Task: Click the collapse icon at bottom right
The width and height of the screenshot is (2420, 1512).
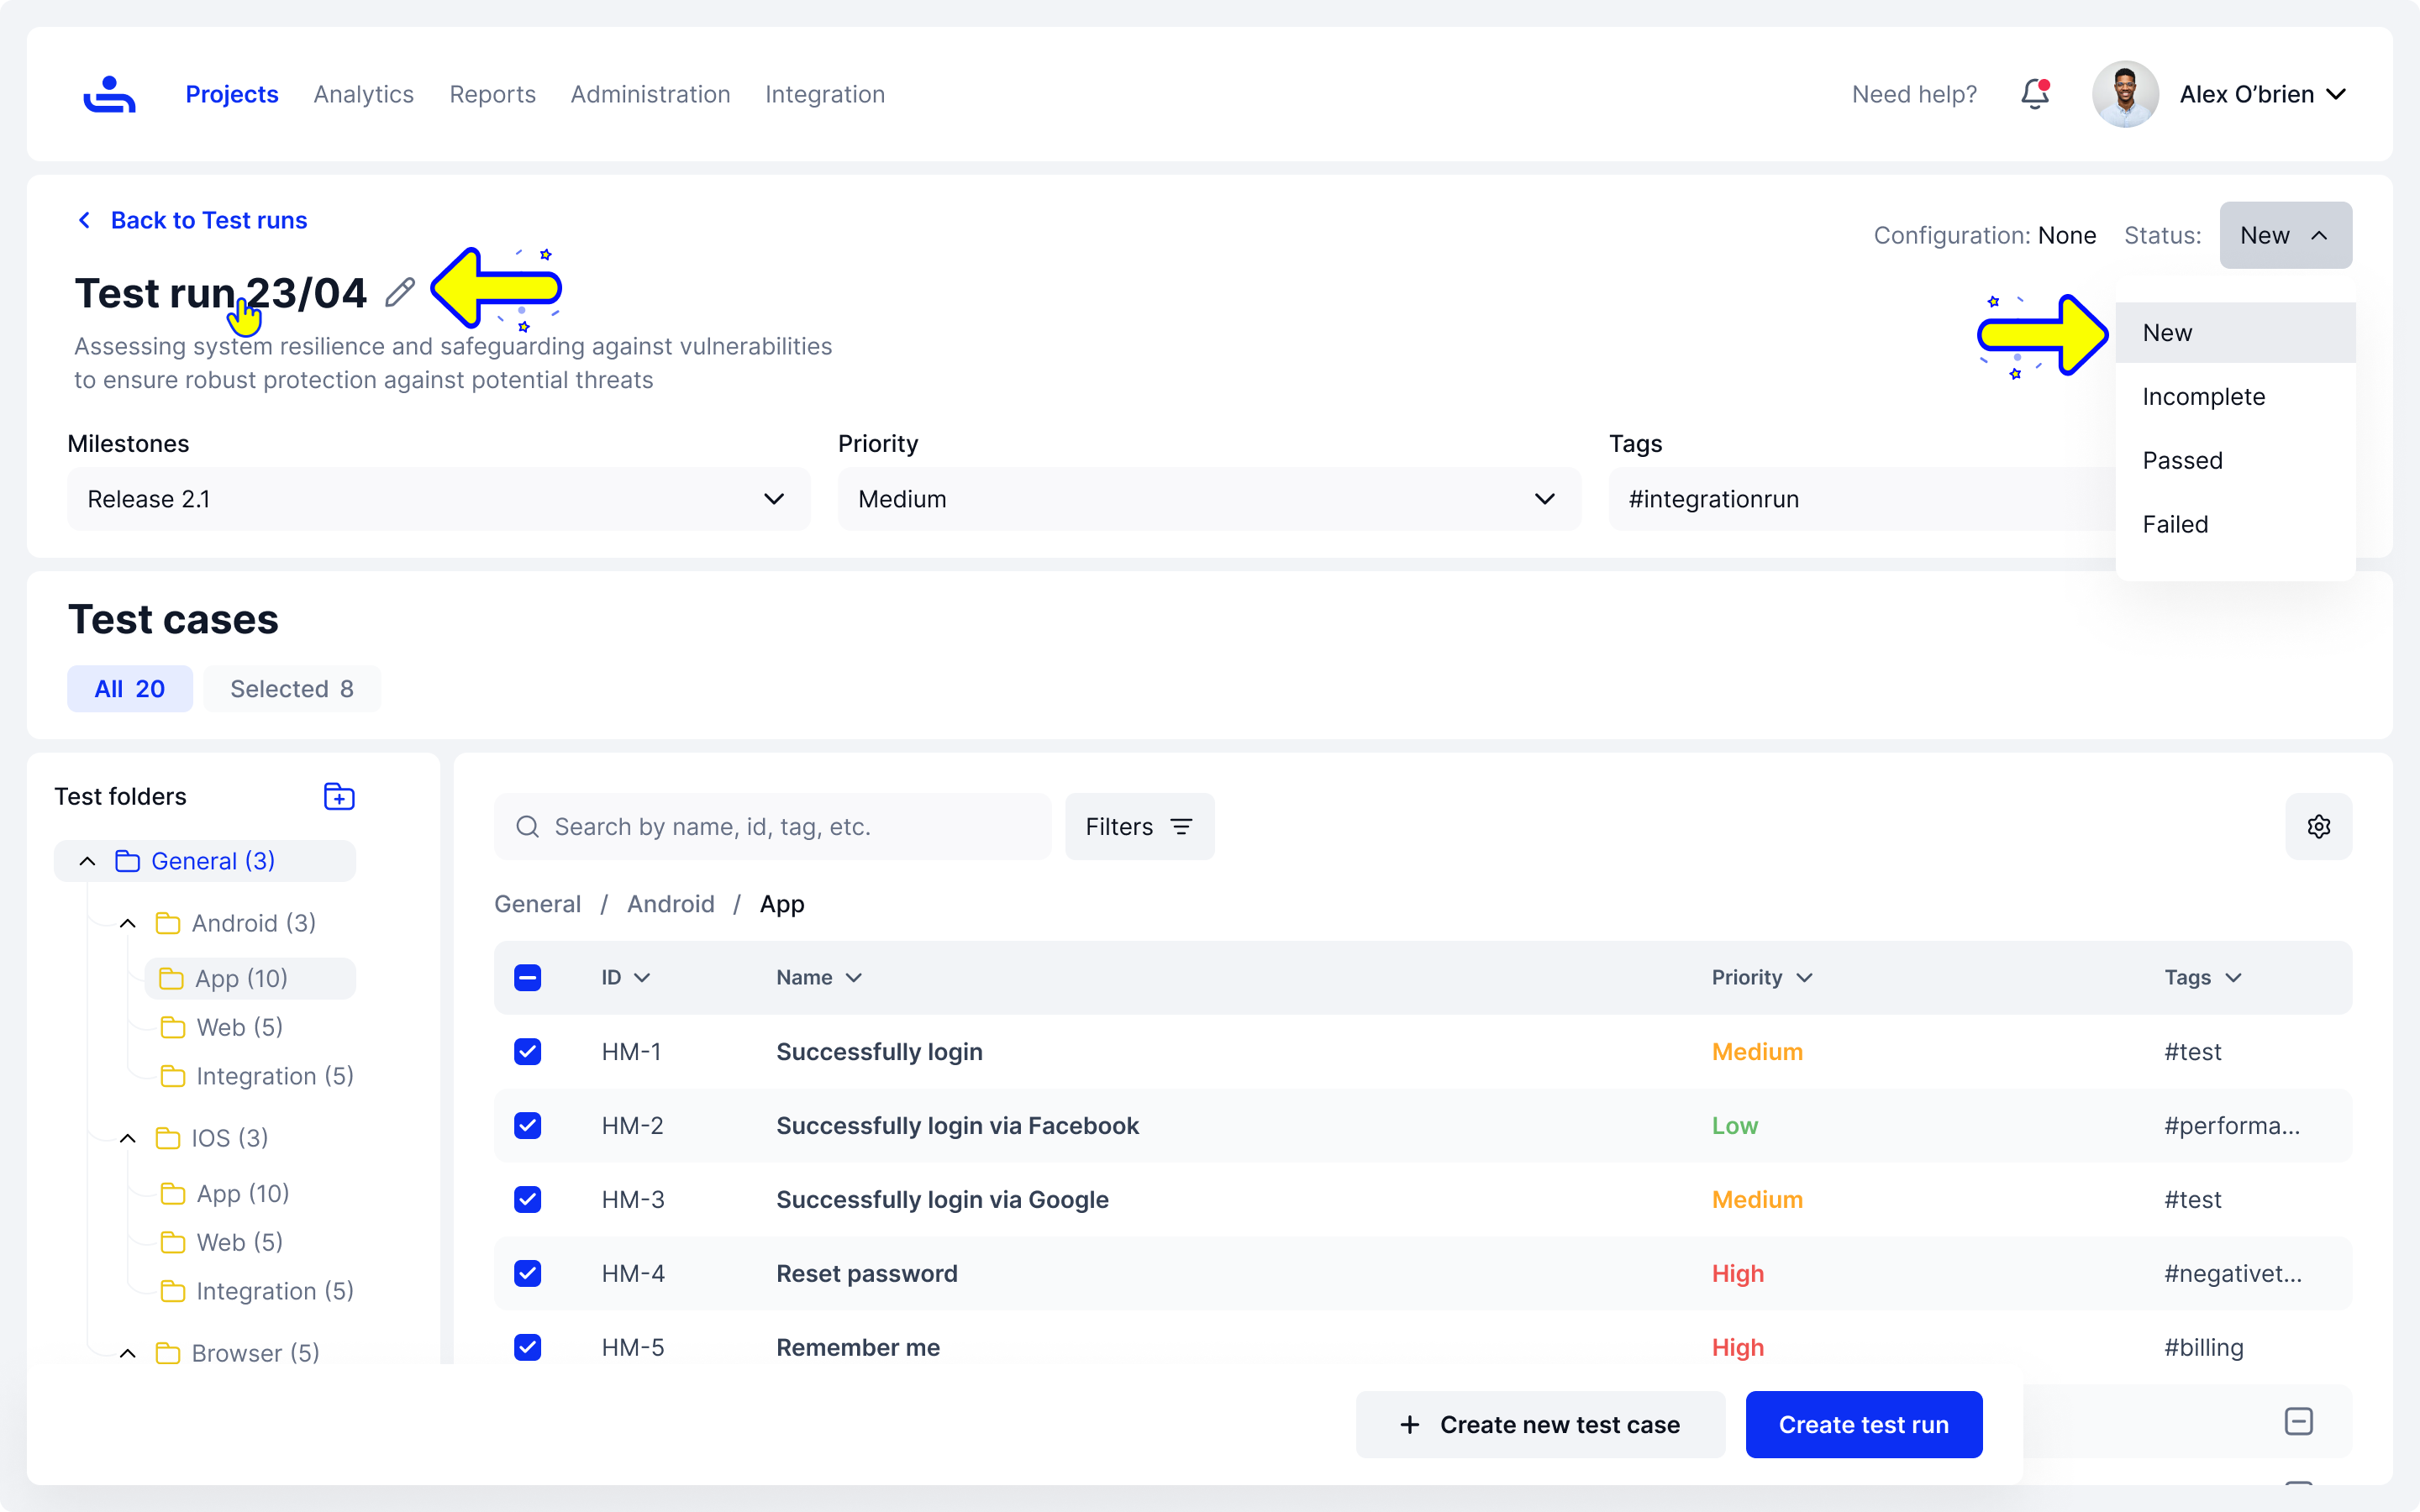Action: pos(2298,1421)
